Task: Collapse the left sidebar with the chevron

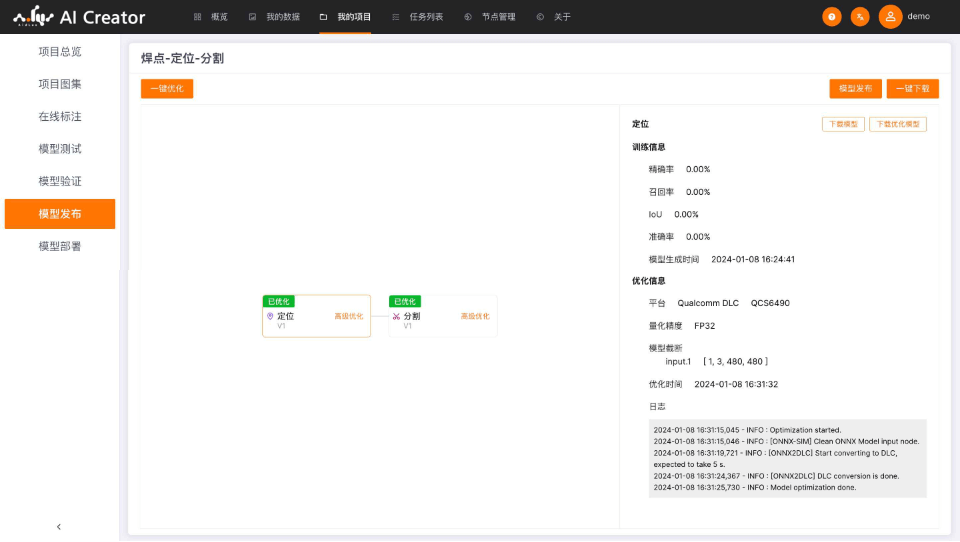Action: (x=59, y=526)
